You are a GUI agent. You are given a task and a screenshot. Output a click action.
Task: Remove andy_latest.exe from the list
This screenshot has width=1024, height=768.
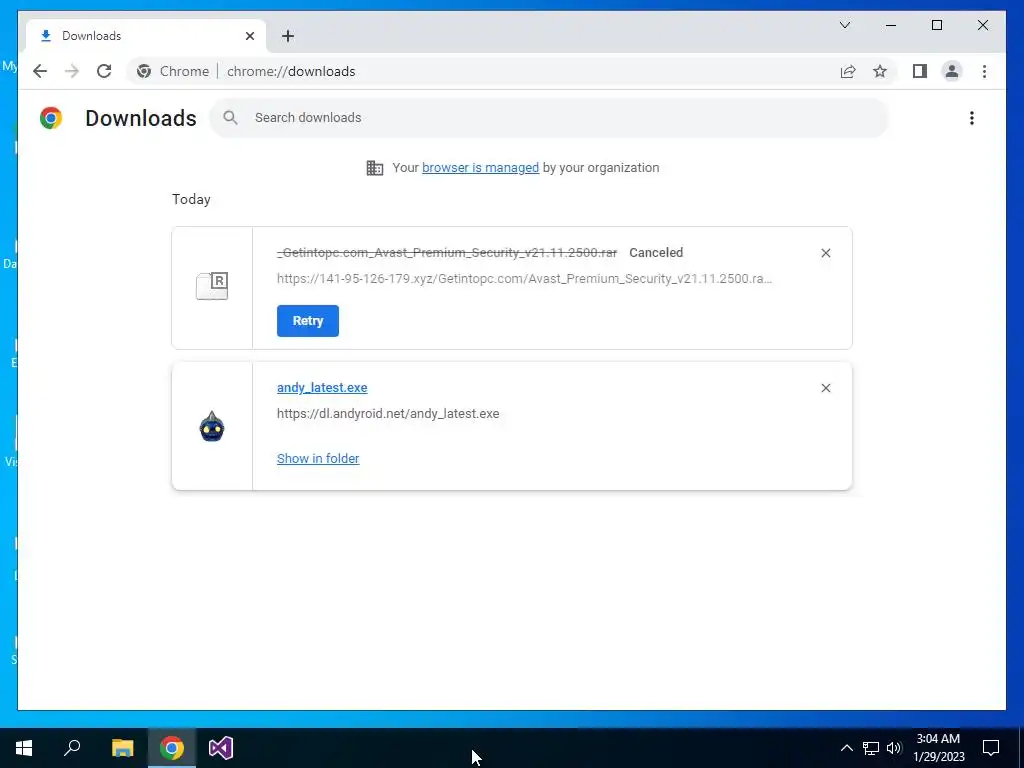825,388
